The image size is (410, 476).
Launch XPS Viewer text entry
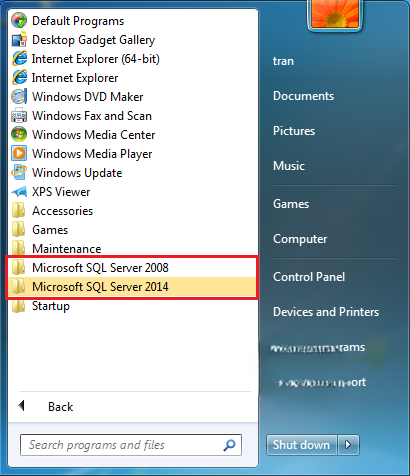[x=61, y=192]
